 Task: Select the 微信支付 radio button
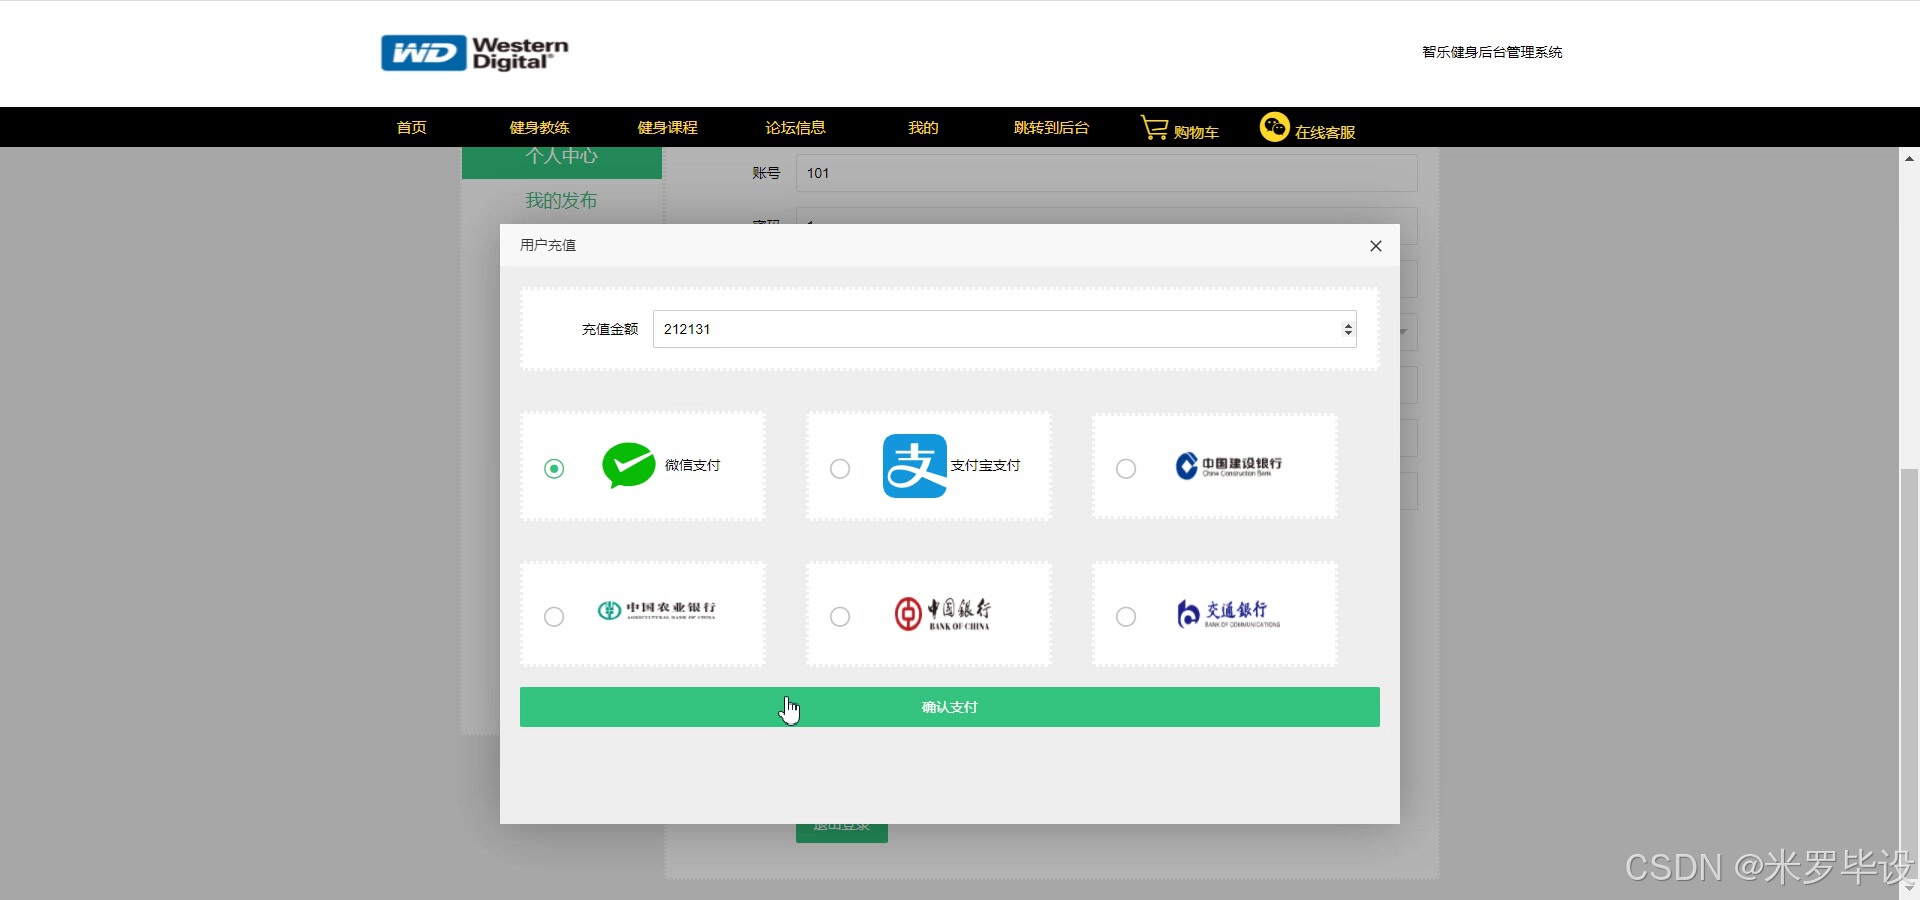(x=554, y=468)
